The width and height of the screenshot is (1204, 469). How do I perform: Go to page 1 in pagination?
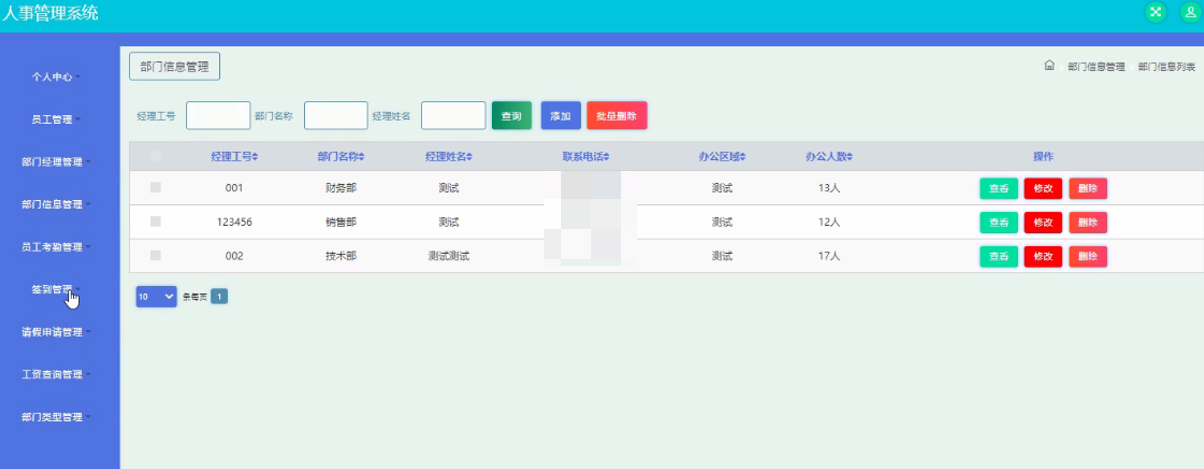pos(220,296)
